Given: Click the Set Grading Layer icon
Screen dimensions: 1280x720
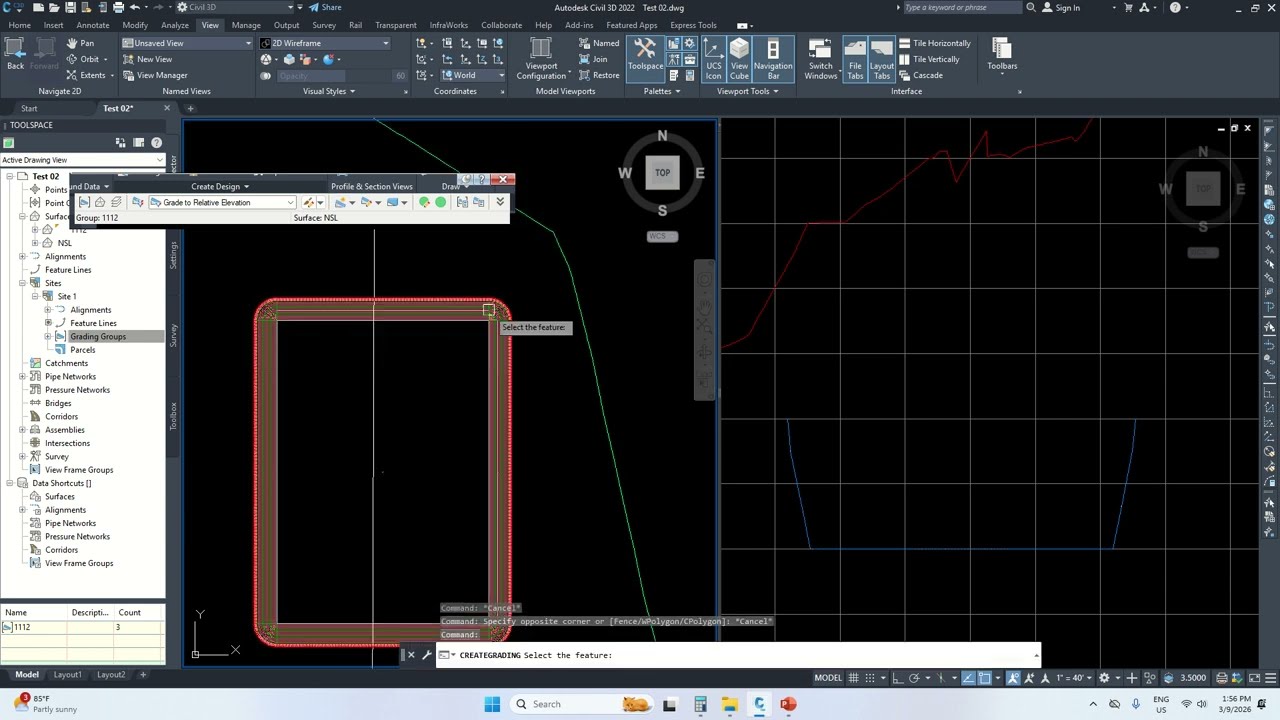Looking at the screenshot, I should [116, 202].
